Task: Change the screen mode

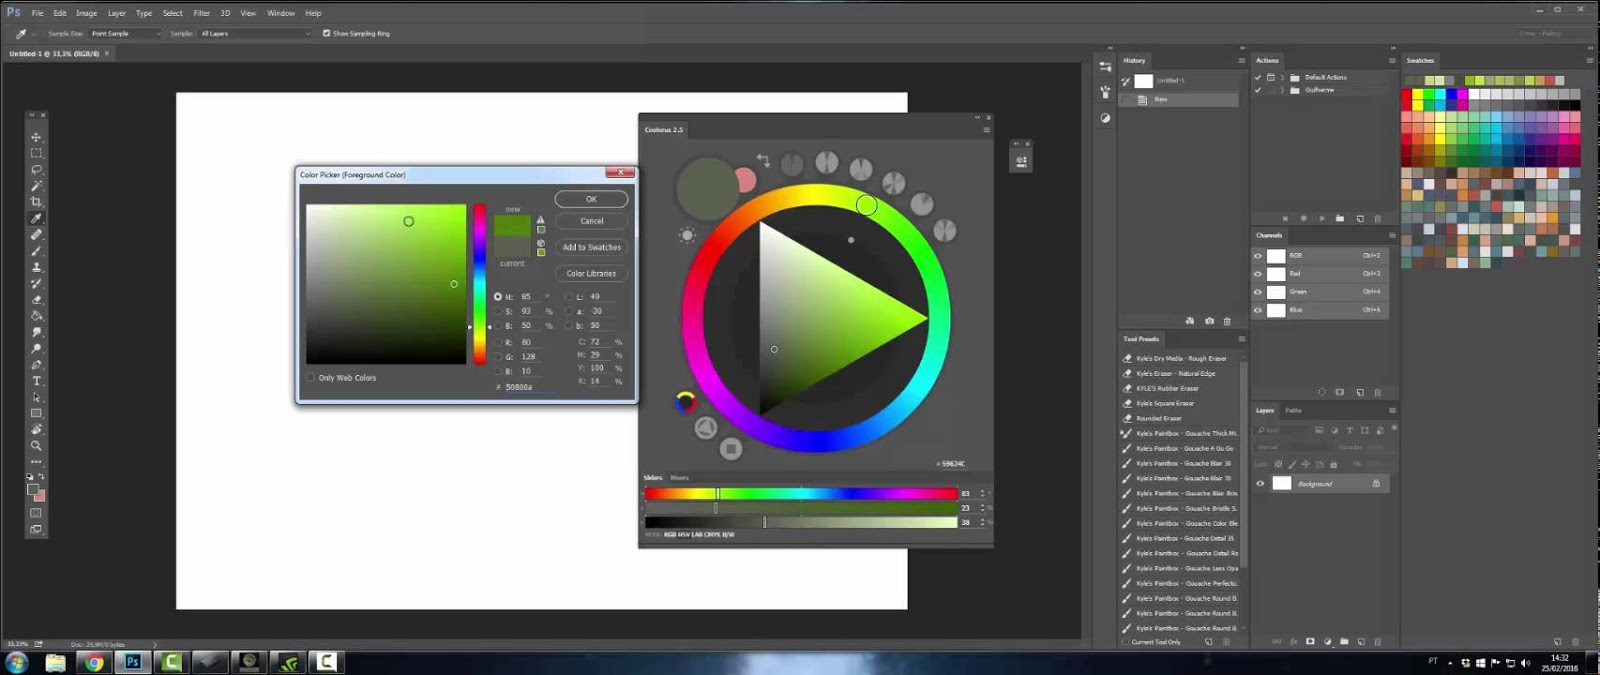Action: pos(36,530)
